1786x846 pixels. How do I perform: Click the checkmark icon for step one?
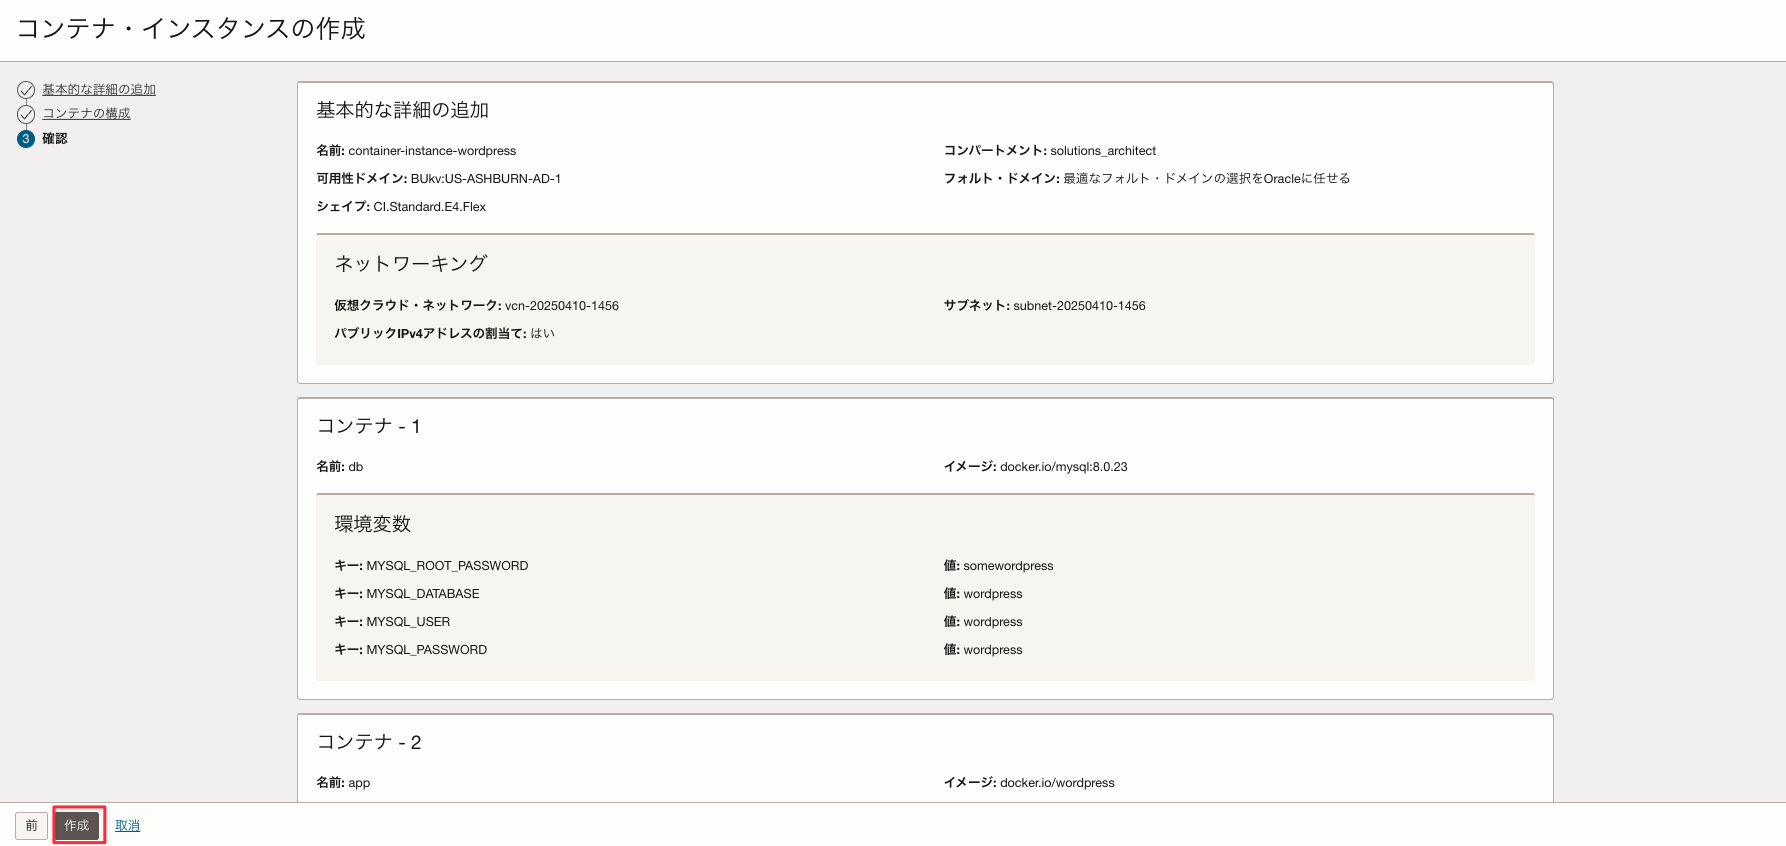point(26,90)
